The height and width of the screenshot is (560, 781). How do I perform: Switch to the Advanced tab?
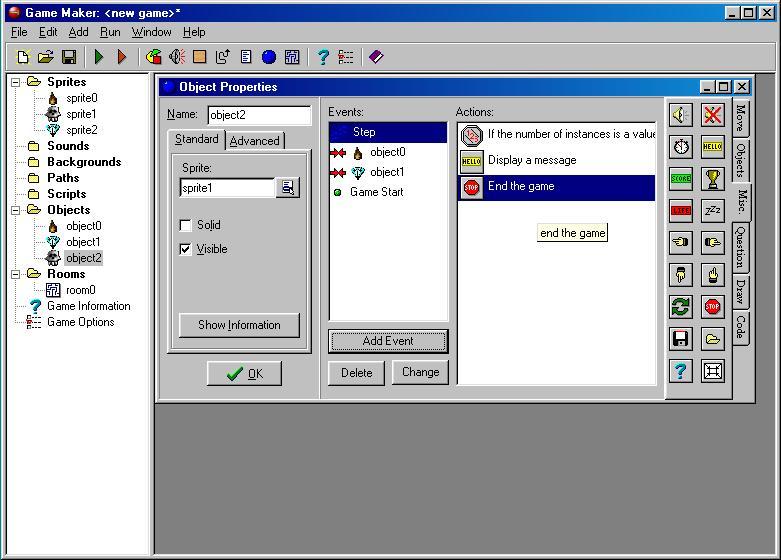[x=255, y=141]
